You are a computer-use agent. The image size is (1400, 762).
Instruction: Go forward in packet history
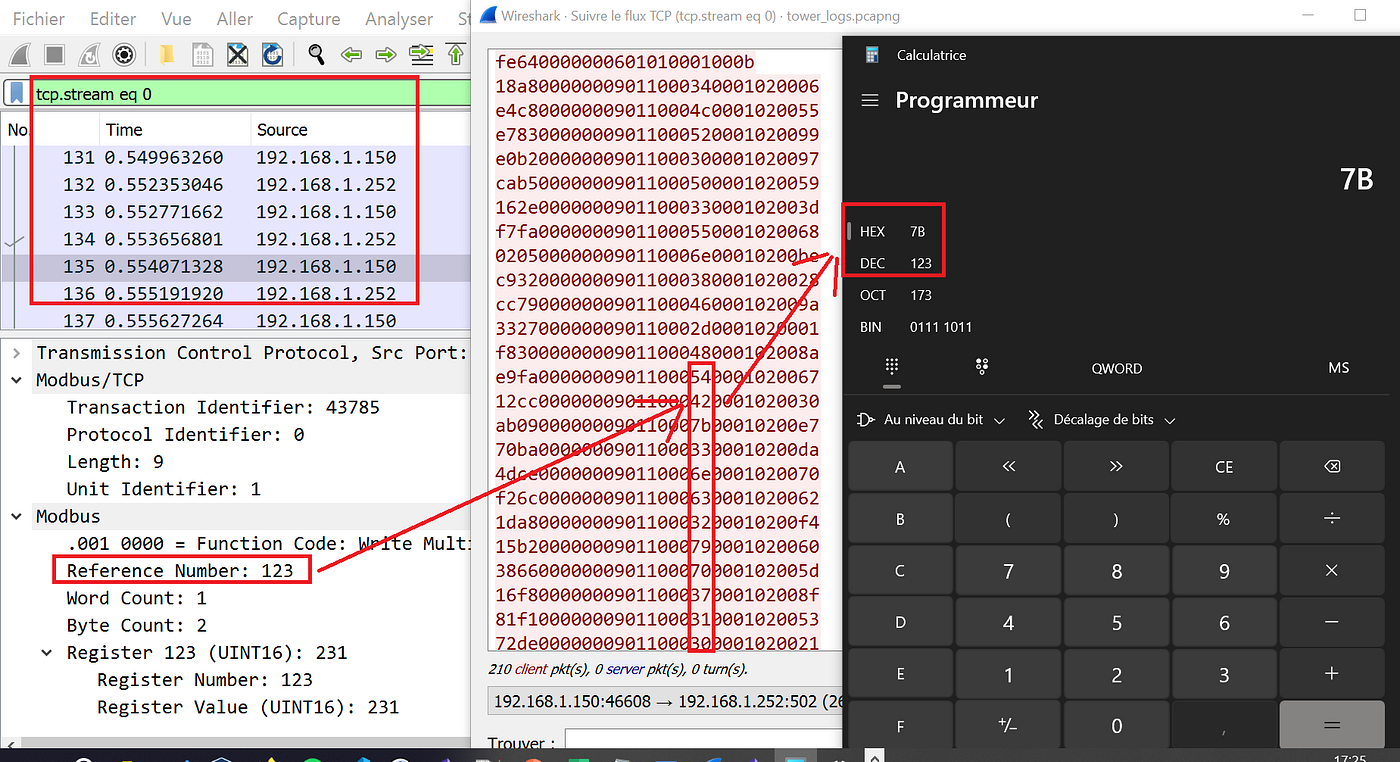385,54
